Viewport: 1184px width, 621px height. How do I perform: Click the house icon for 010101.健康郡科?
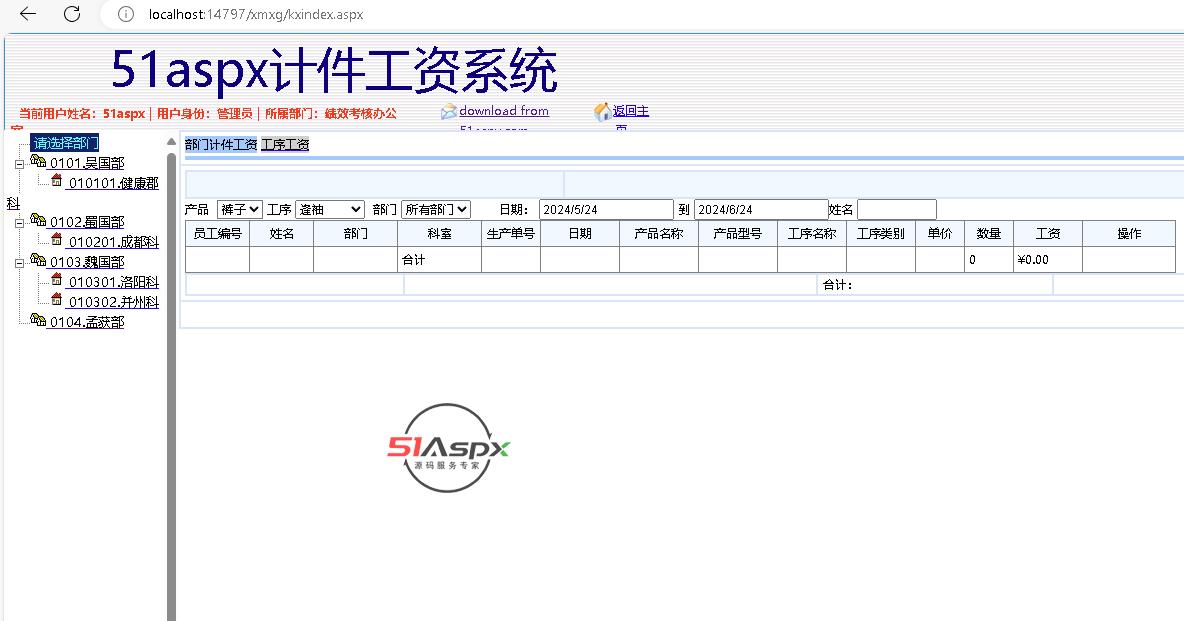point(57,181)
